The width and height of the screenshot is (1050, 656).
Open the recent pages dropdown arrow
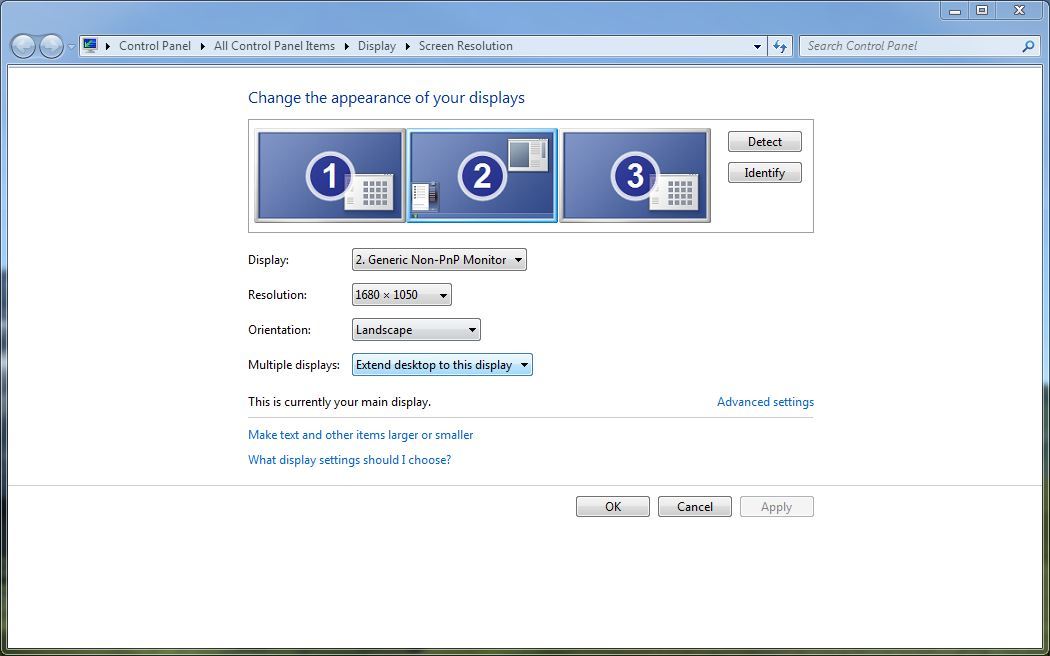tap(71, 47)
